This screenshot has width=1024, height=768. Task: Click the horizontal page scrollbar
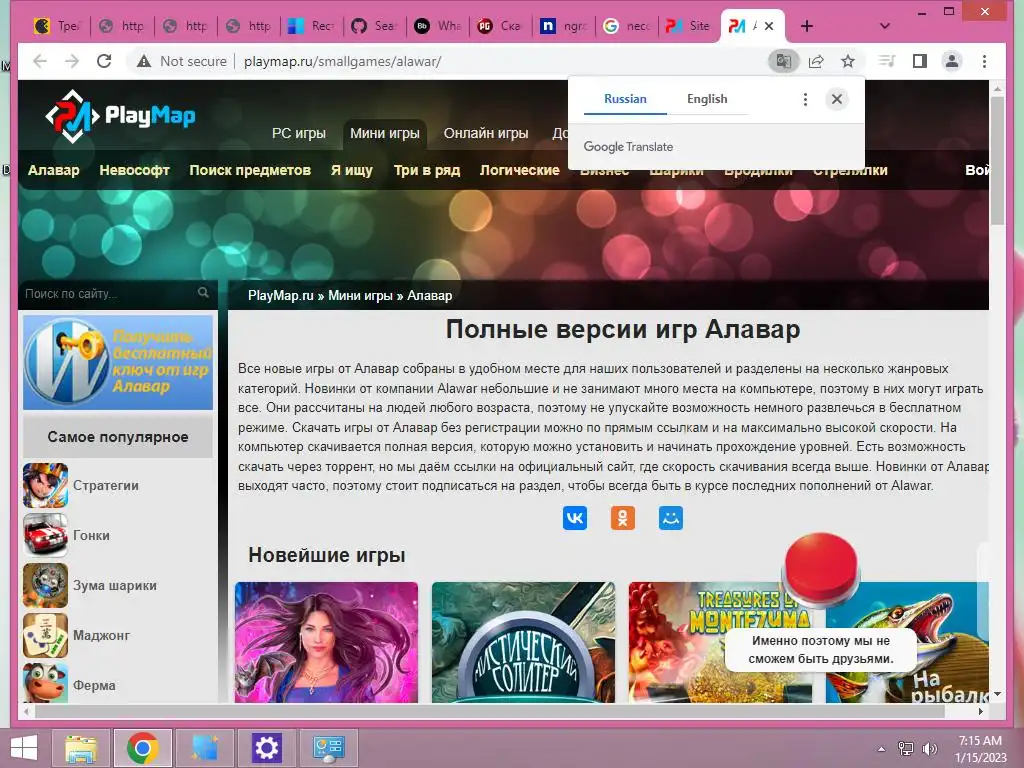490,711
